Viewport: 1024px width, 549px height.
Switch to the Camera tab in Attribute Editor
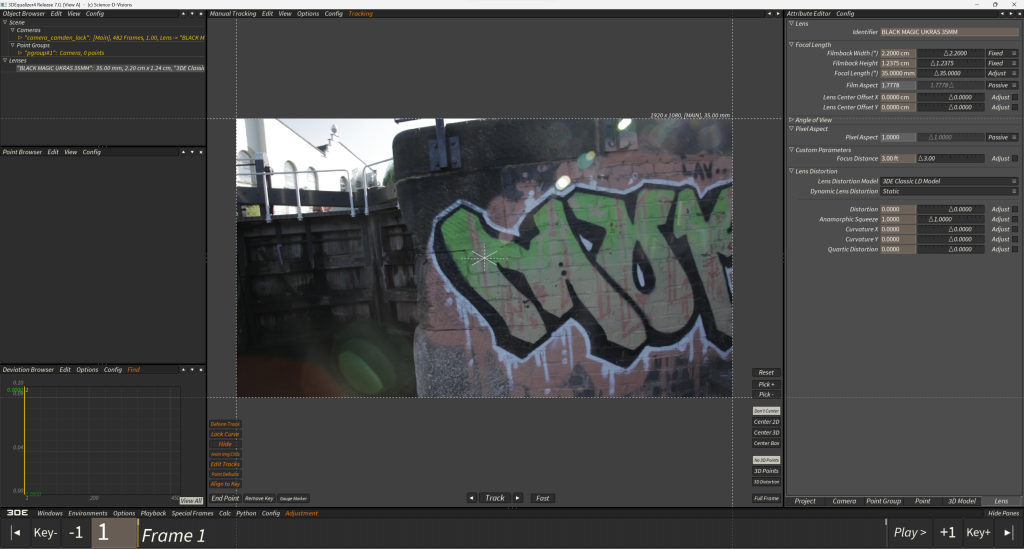pyautogui.click(x=844, y=501)
